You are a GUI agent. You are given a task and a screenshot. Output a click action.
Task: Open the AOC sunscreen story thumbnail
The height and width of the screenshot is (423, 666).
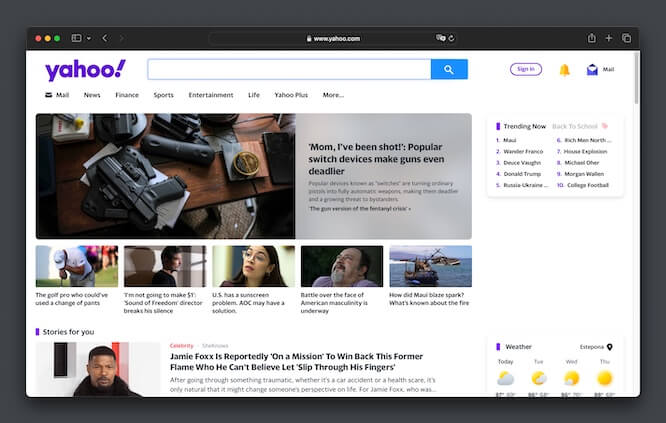(x=254, y=266)
